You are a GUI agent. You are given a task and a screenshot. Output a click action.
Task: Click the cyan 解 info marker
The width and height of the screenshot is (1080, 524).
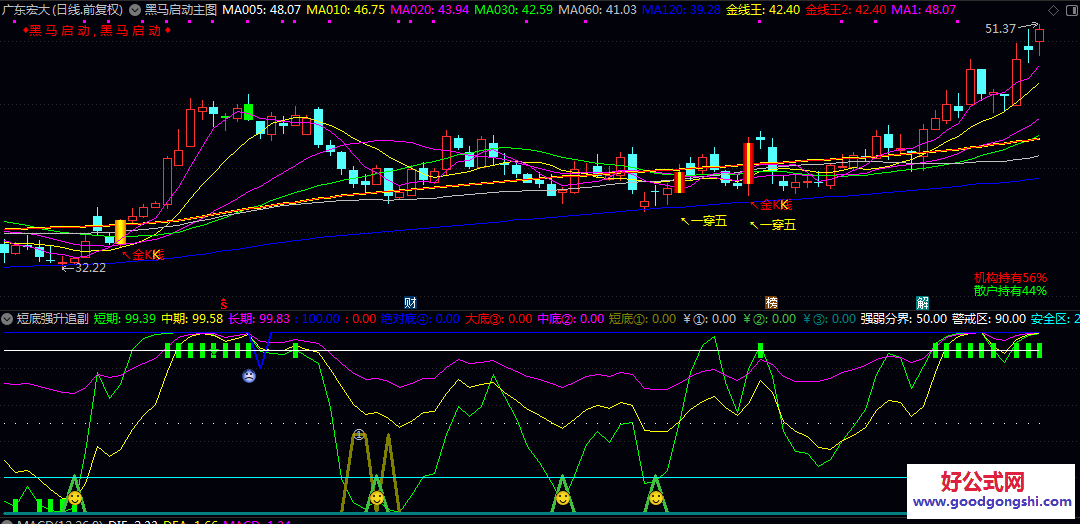(922, 302)
